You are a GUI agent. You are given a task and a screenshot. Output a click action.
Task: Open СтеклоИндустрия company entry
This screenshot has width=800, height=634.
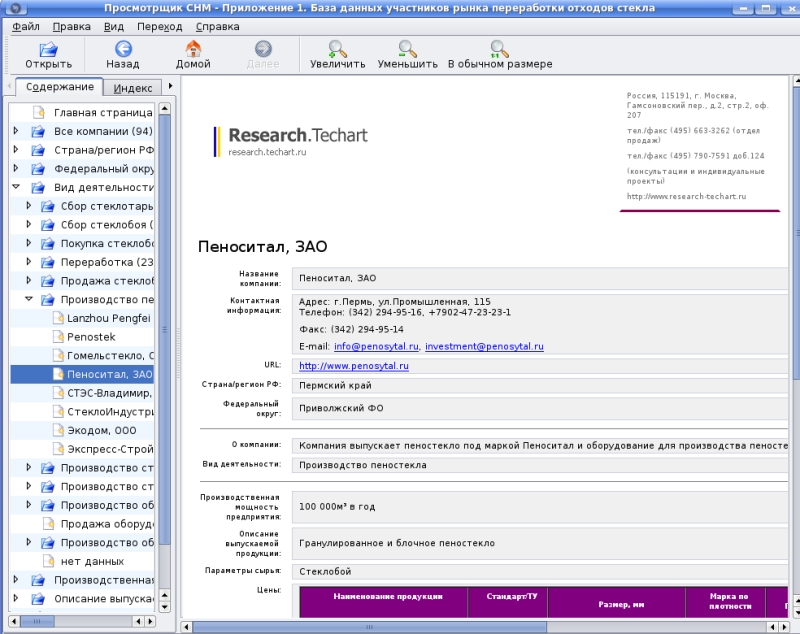[x=110, y=412]
